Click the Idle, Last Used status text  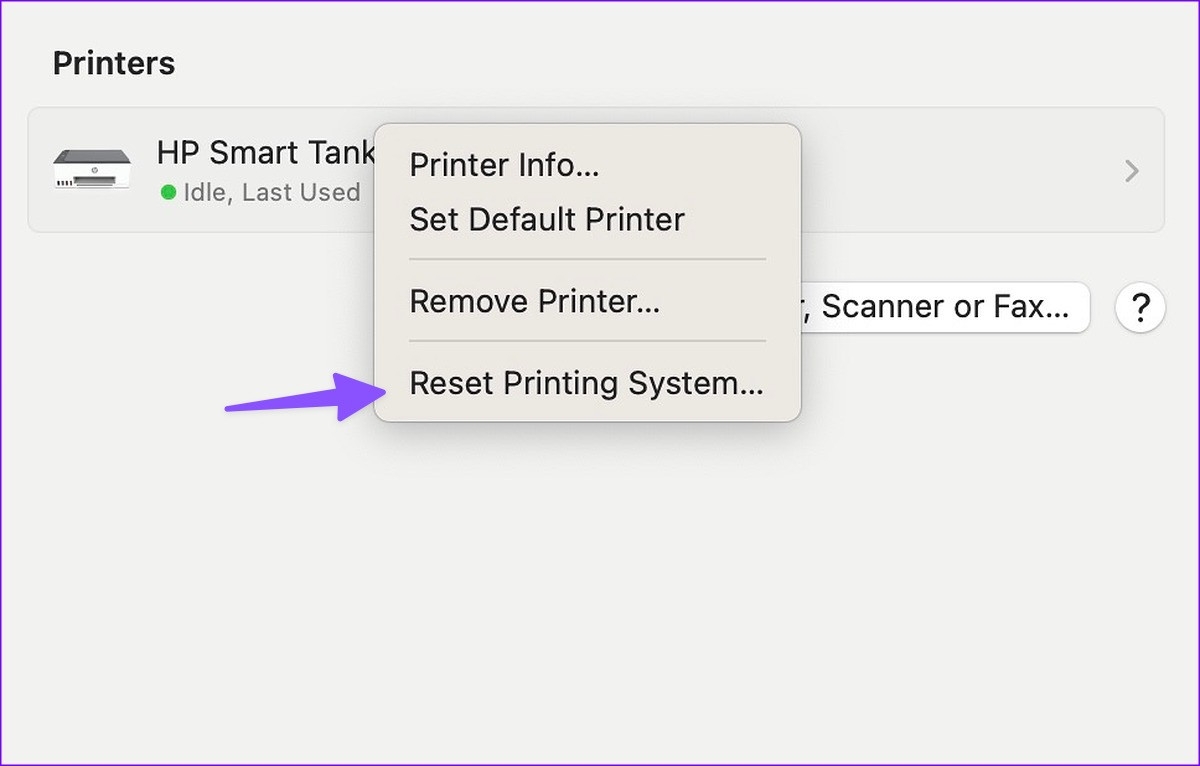[x=271, y=192]
